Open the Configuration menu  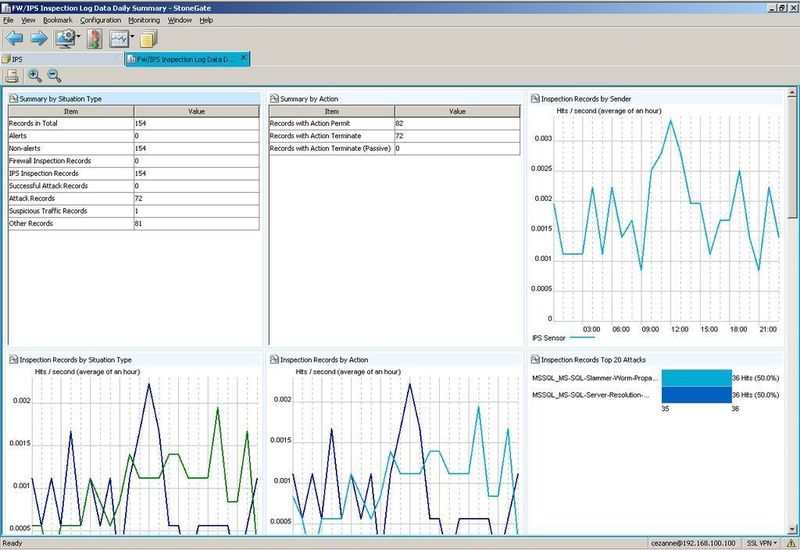click(101, 20)
